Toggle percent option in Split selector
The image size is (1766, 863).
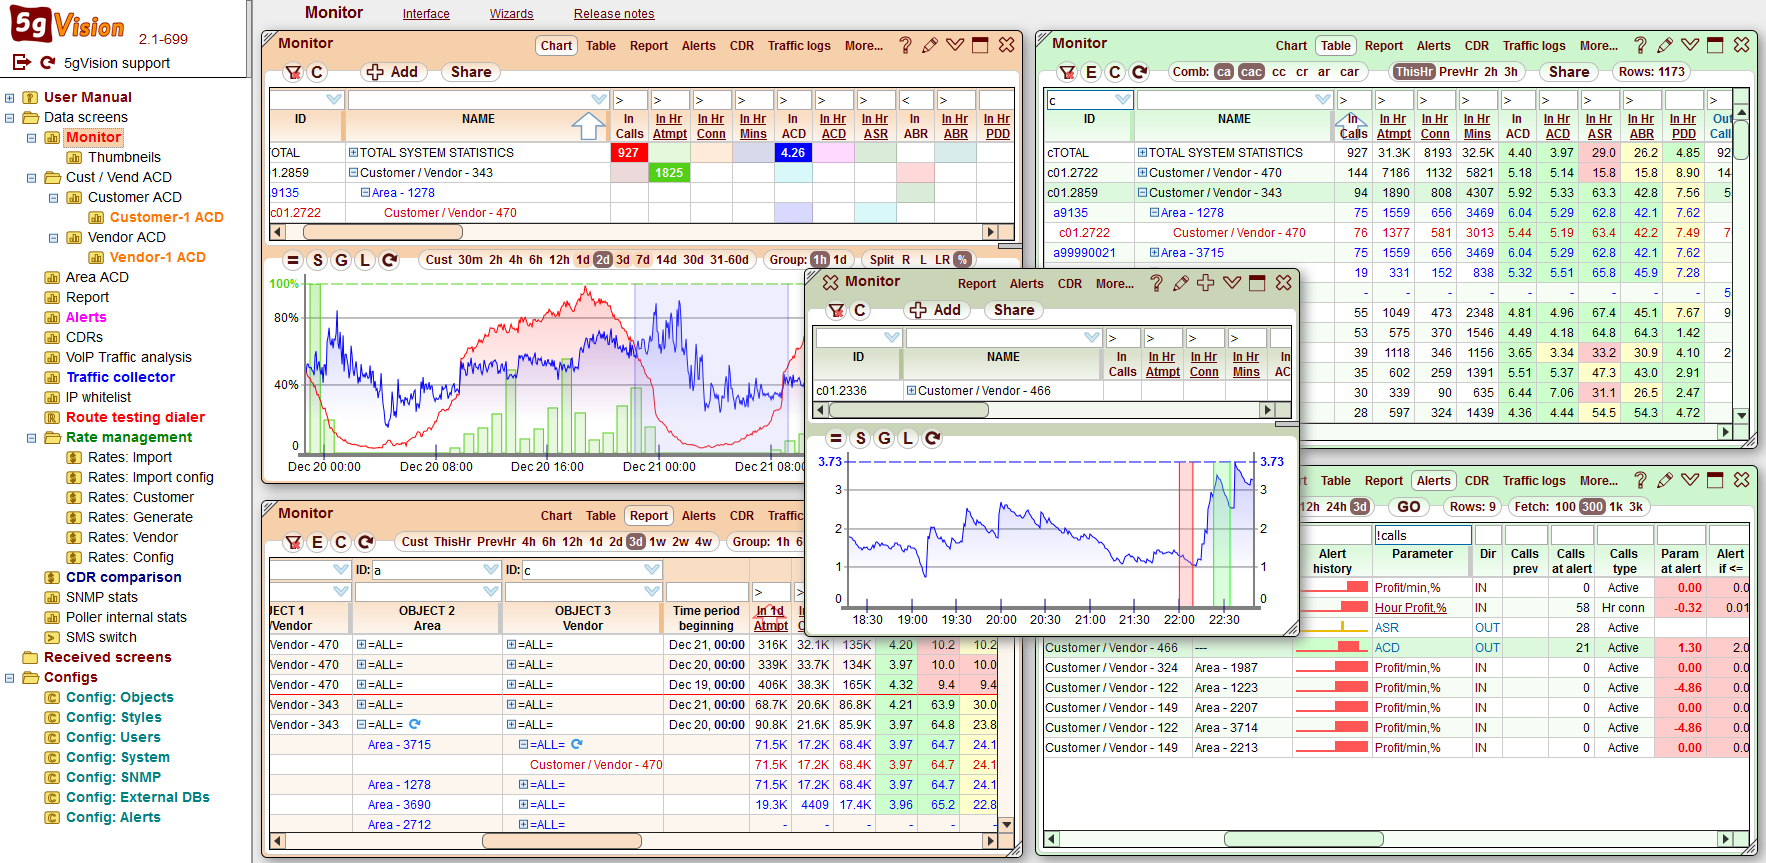[962, 260]
